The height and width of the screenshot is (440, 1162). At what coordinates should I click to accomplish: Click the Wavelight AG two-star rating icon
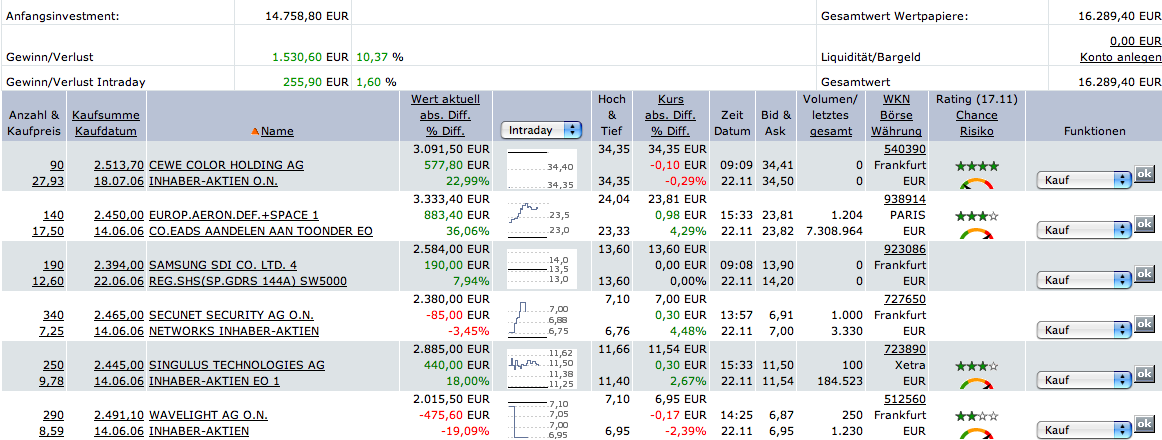pos(975,415)
